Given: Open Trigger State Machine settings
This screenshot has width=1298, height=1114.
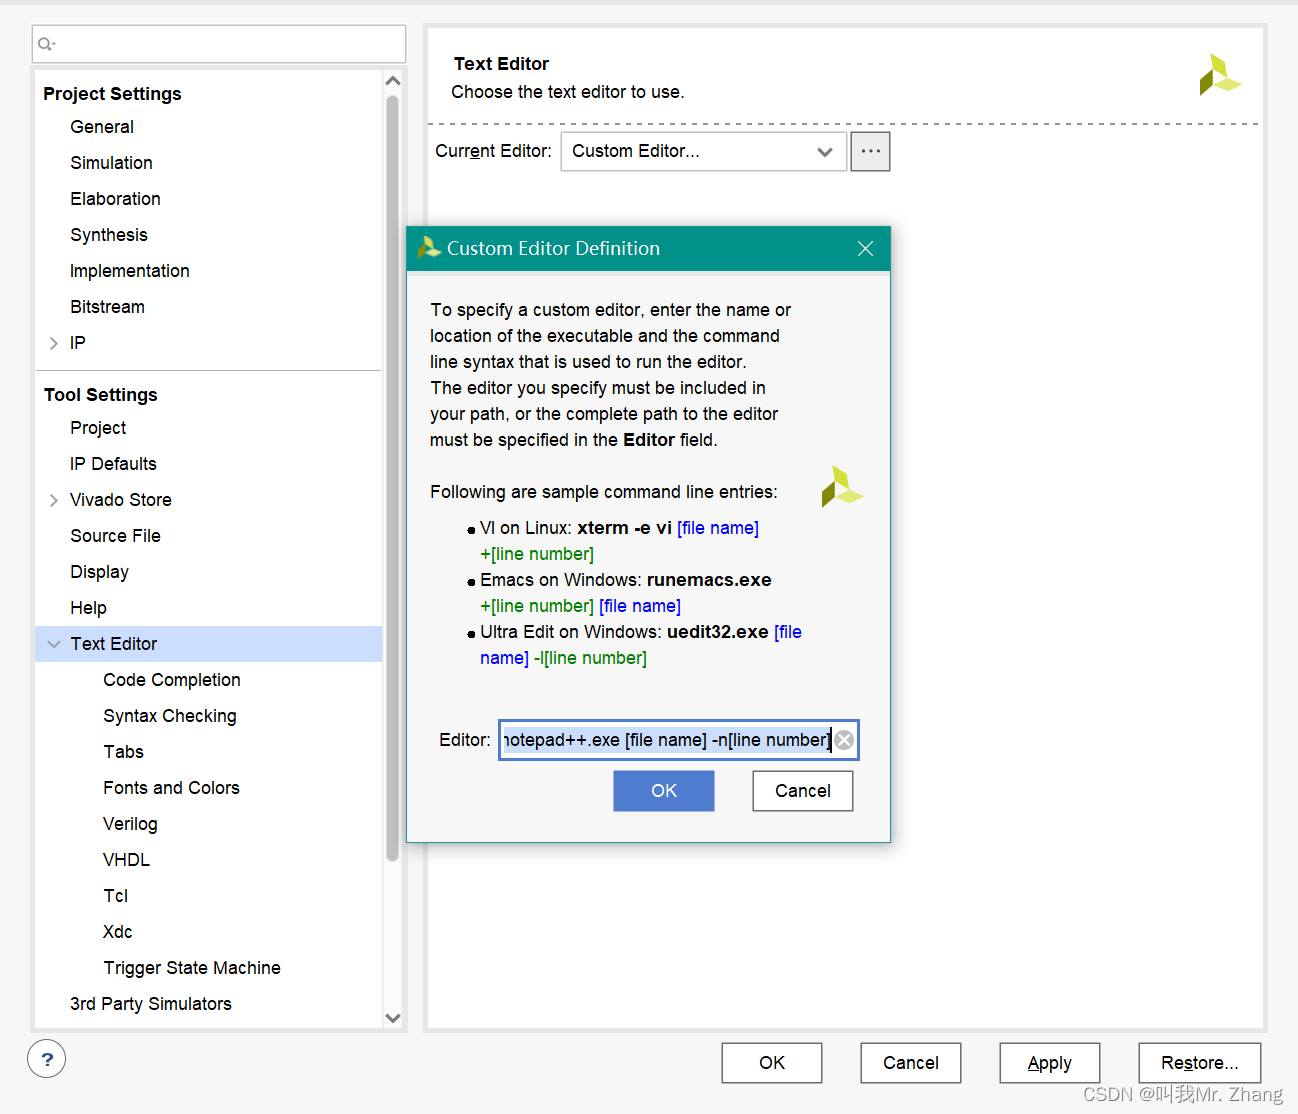Looking at the screenshot, I should (x=191, y=968).
